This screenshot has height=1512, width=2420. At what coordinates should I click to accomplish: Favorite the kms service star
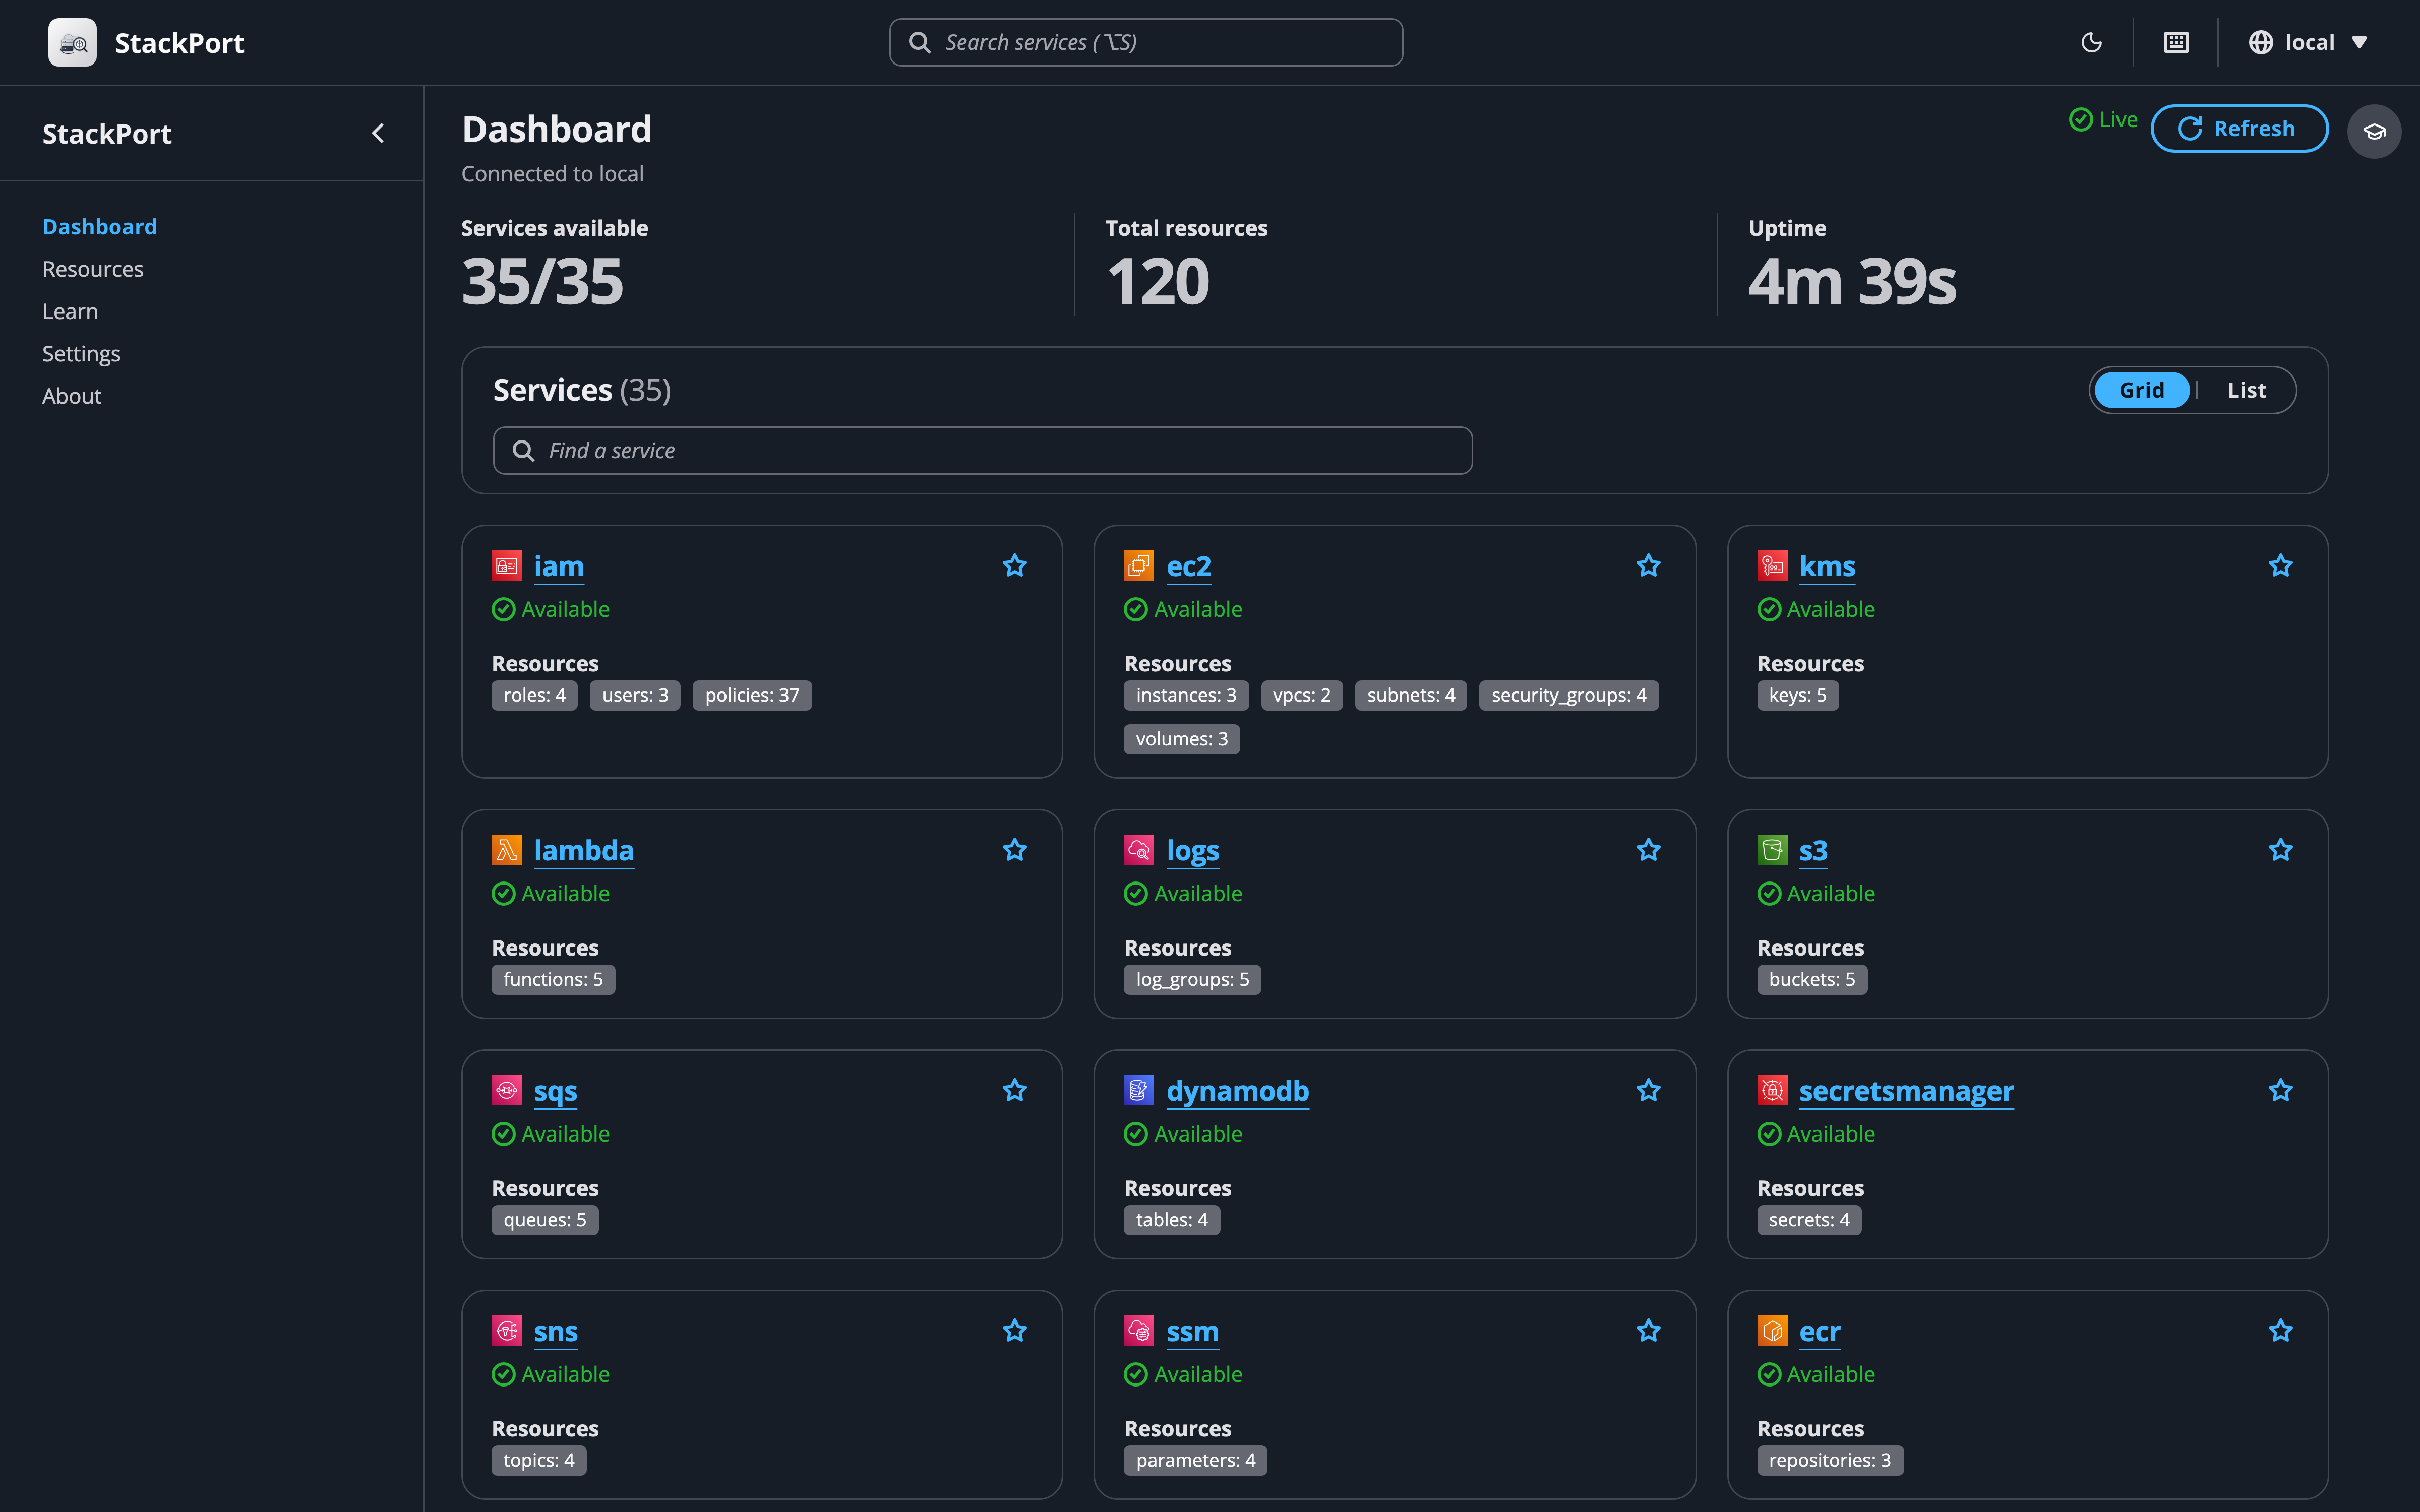2280,566
